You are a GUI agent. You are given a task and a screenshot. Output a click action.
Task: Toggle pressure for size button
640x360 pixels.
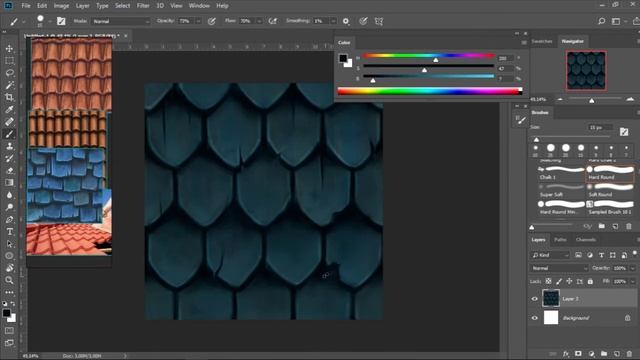[363, 21]
